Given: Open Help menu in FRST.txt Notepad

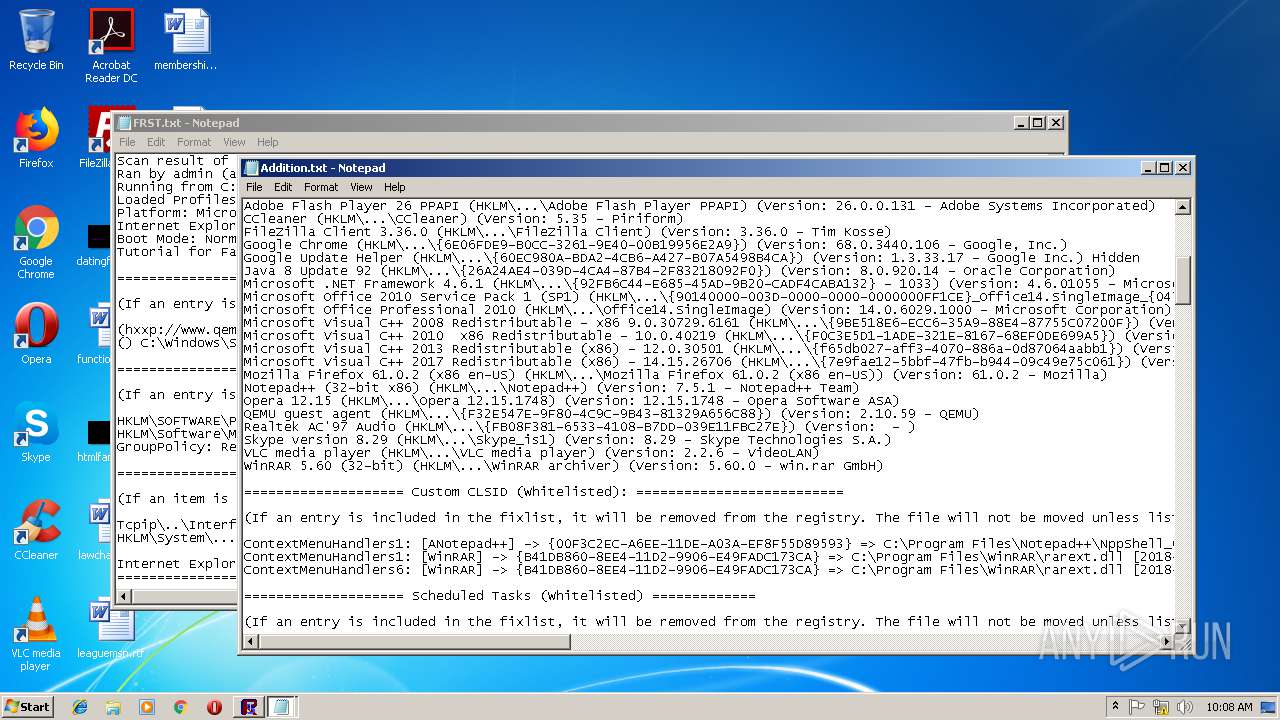Looking at the screenshot, I should pyautogui.click(x=268, y=142).
